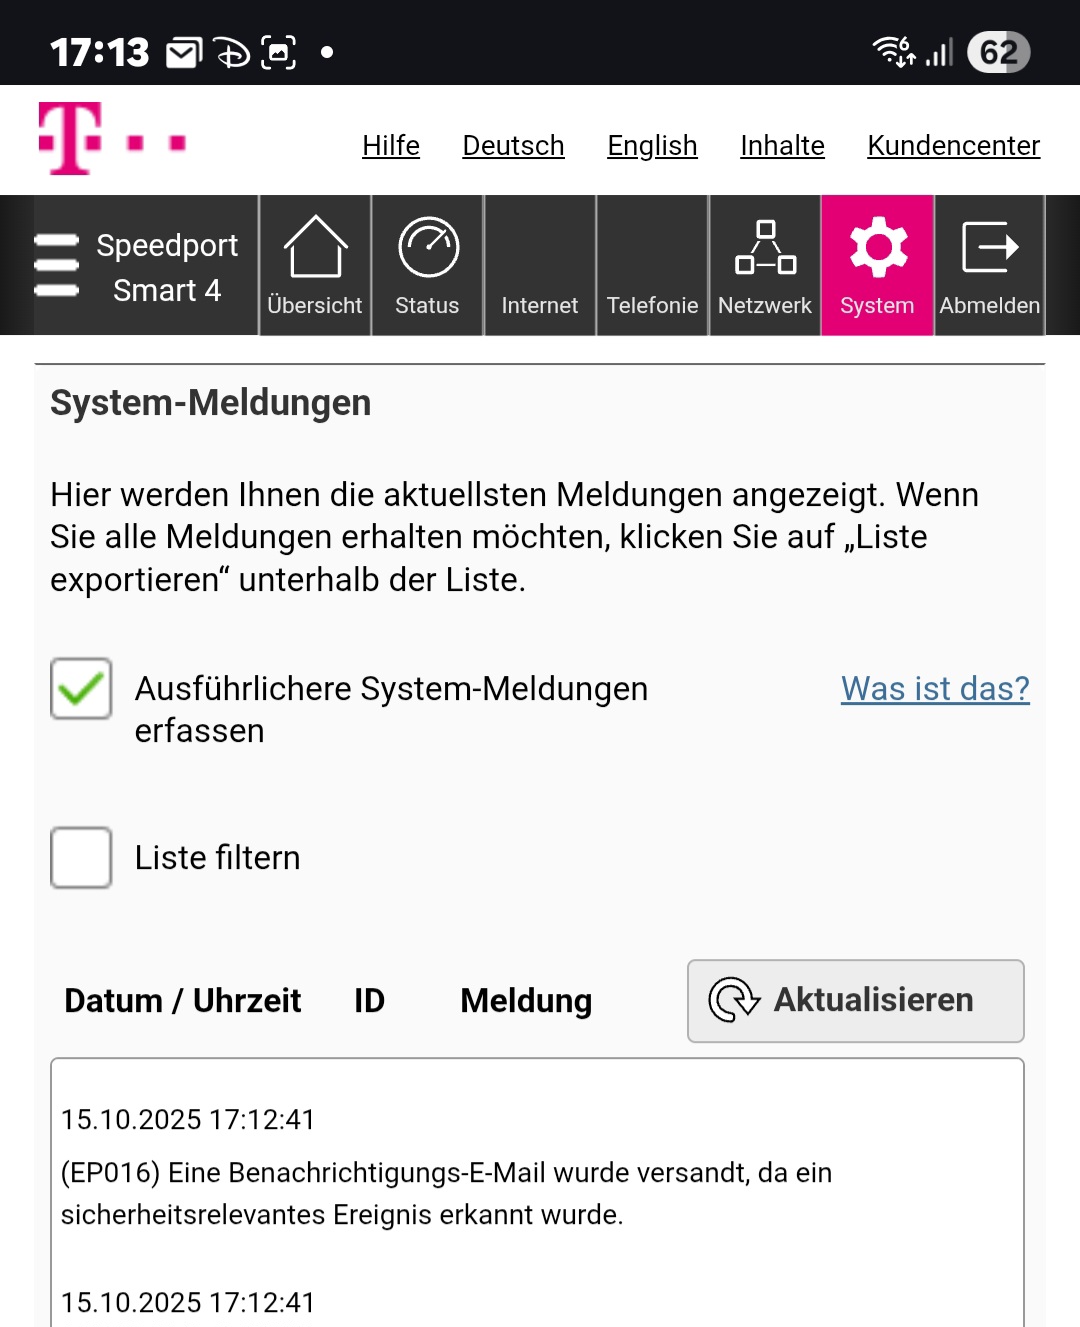
Task: Enable the Liste filtern checkbox
Action: (x=81, y=857)
